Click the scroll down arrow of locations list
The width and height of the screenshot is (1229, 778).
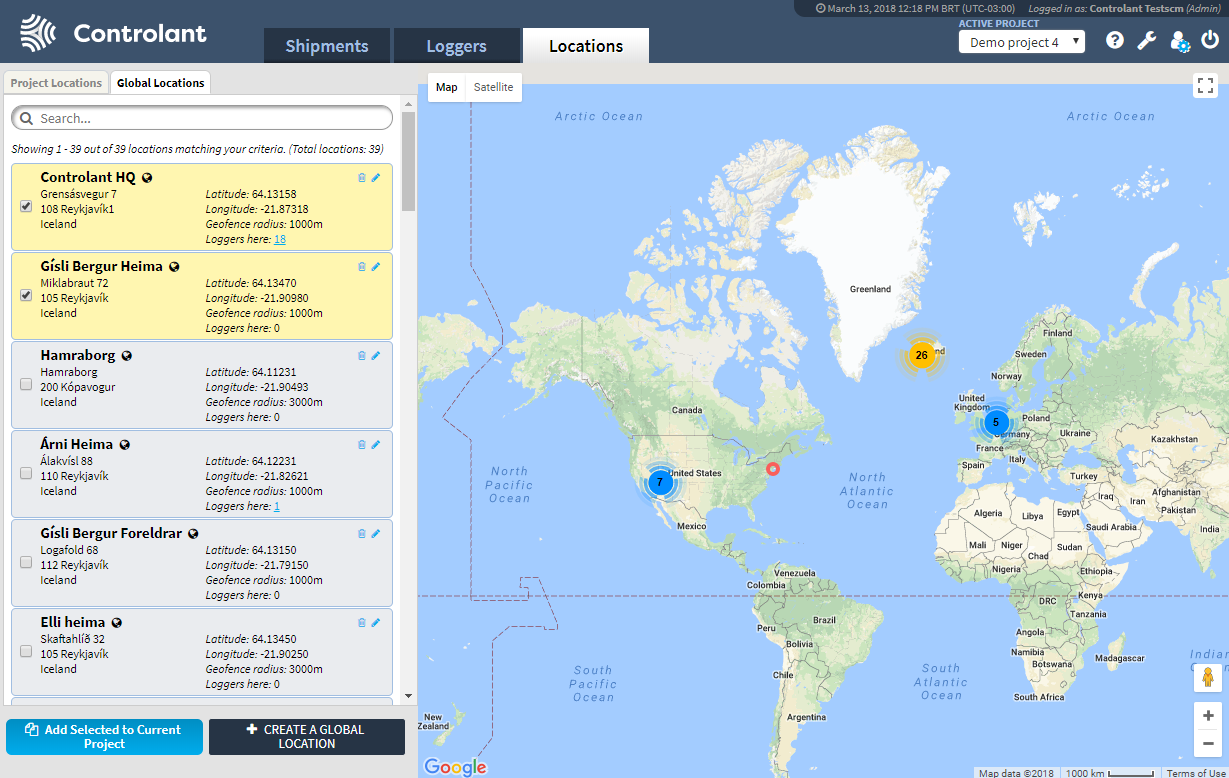click(x=409, y=696)
